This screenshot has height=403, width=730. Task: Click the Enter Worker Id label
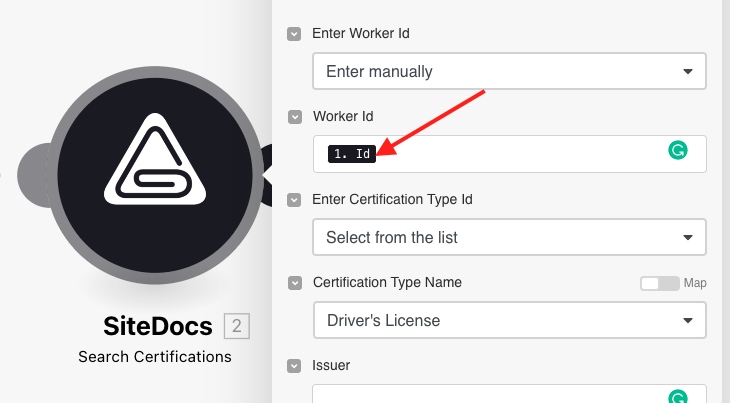pyautogui.click(x=361, y=34)
